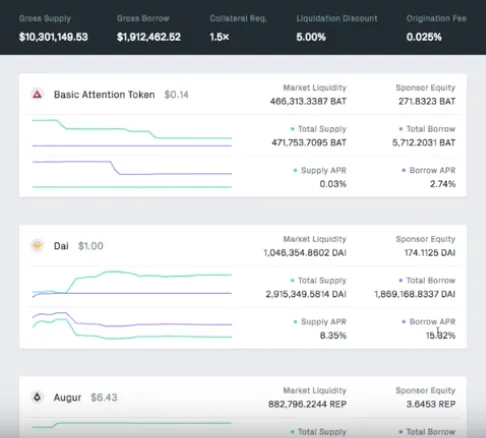Click the BAT price $0.14
The height and width of the screenshot is (438, 486).
pyautogui.click(x=176, y=95)
